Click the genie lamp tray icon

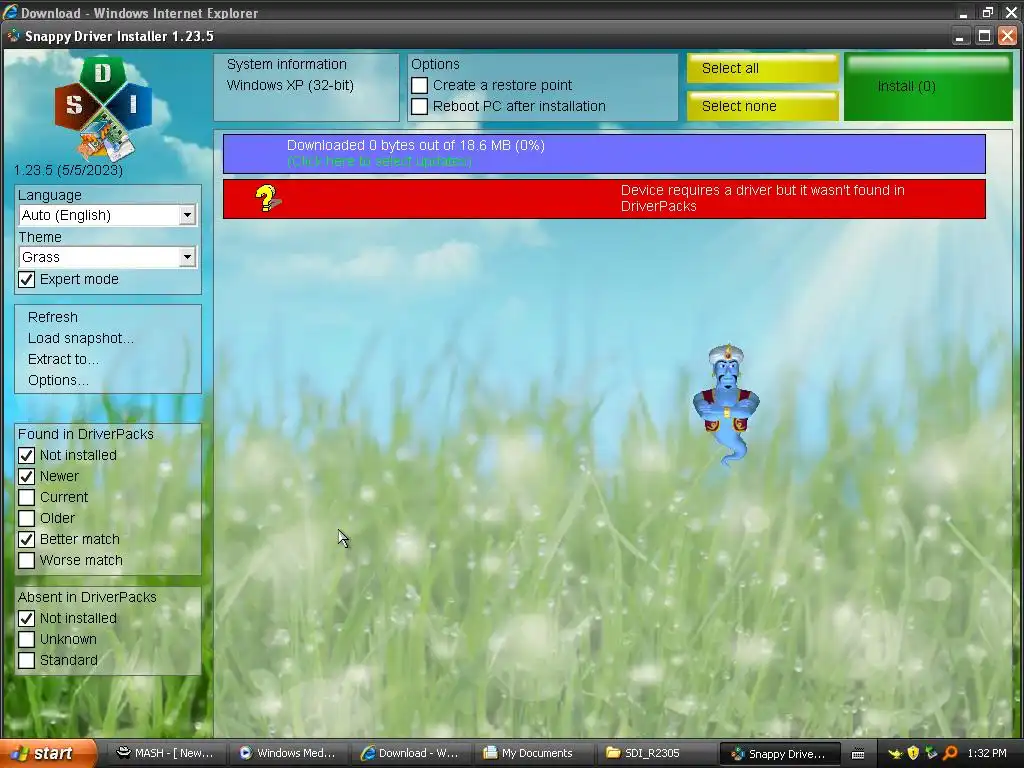tap(894, 754)
